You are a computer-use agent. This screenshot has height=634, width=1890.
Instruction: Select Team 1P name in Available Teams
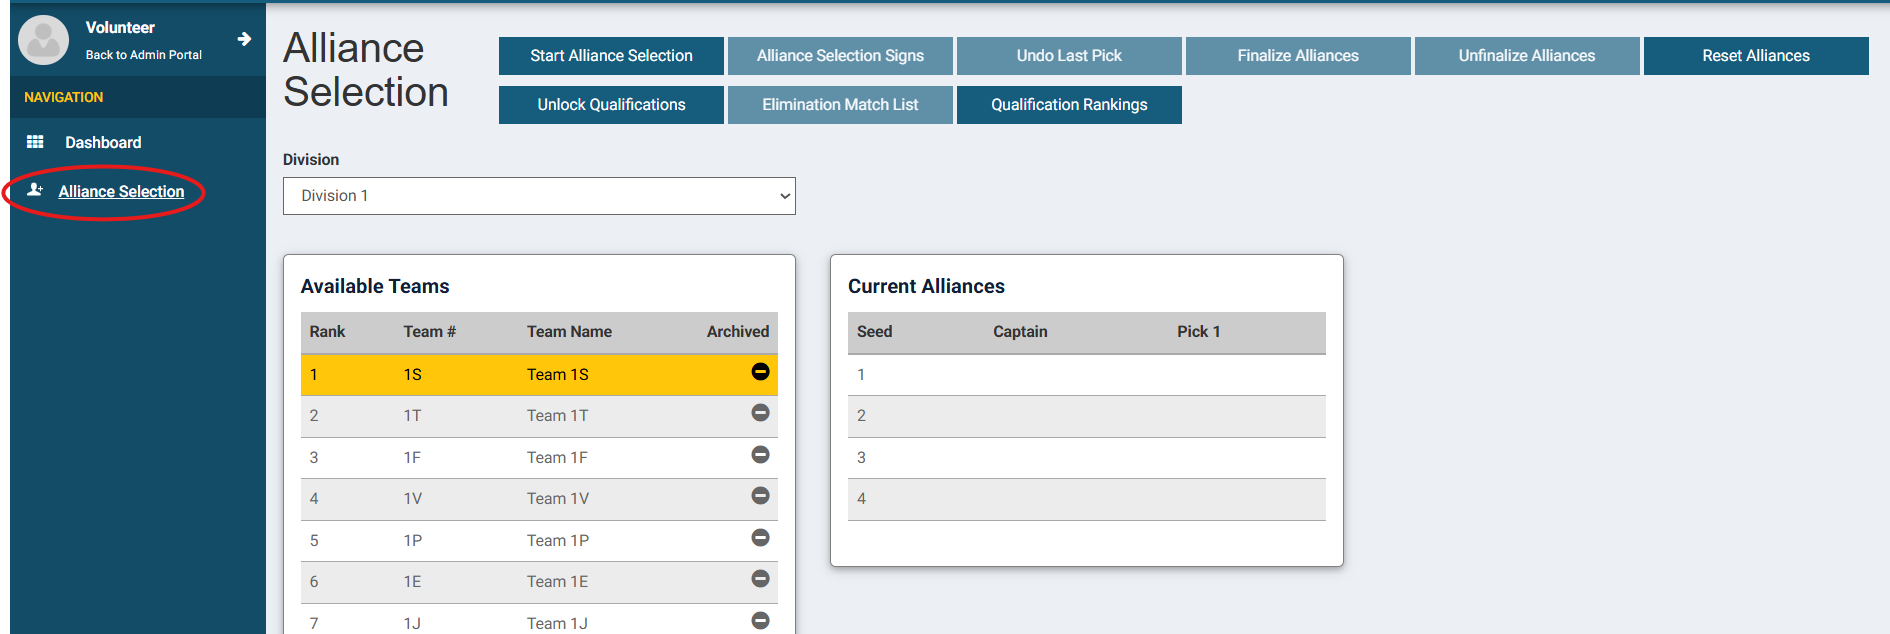click(x=558, y=541)
